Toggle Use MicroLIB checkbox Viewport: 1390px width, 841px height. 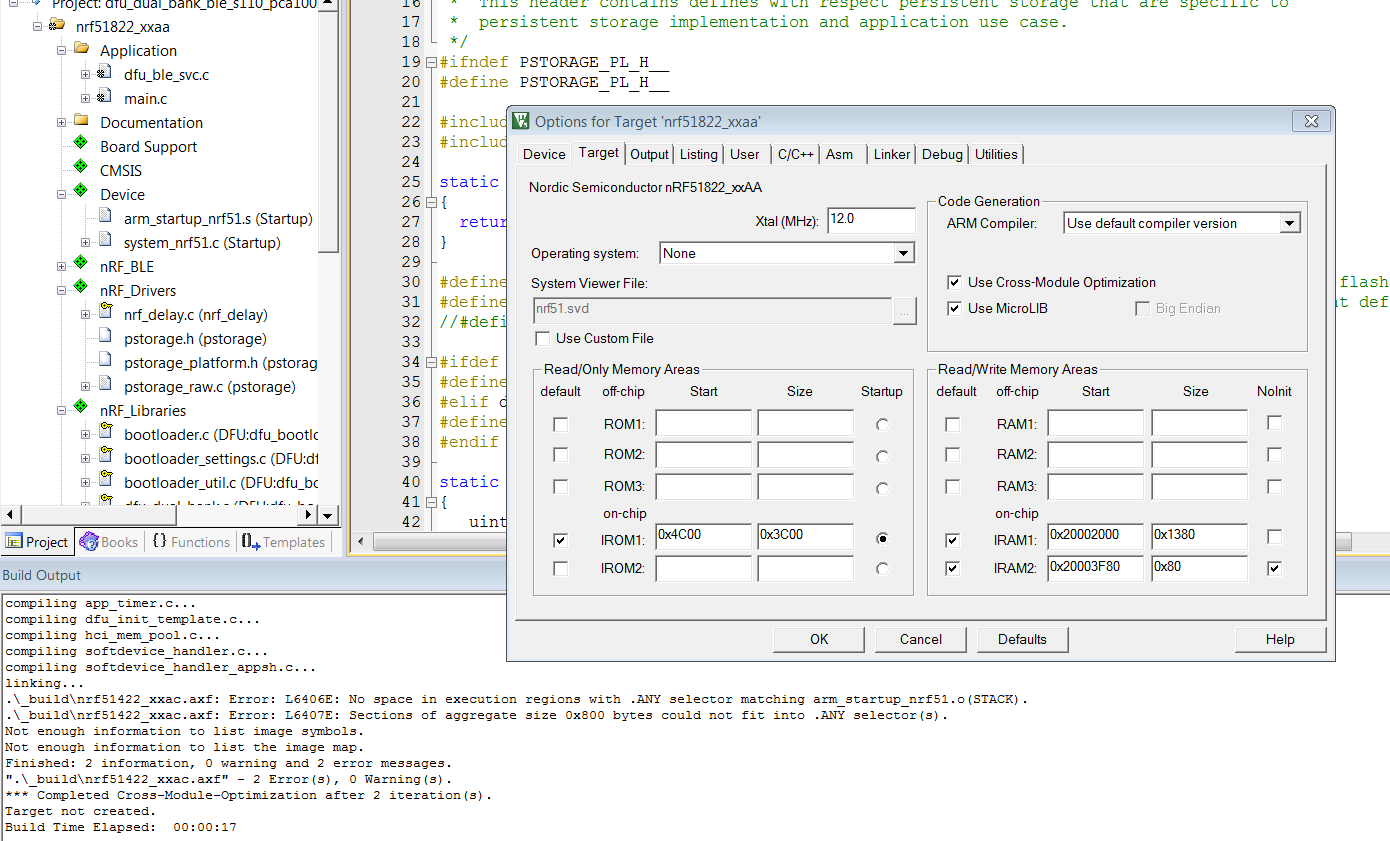pos(954,308)
